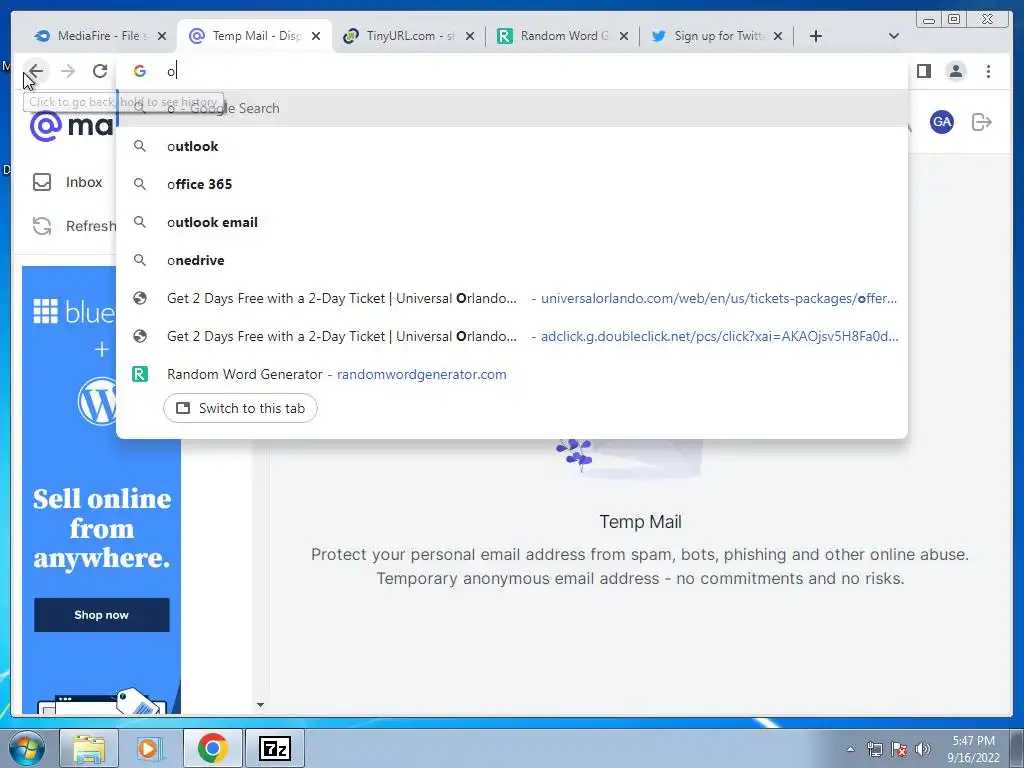The image size is (1024, 768).
Task: Go back using the browser back arrow
Action: pyautogui.click(x=36, y=71)
